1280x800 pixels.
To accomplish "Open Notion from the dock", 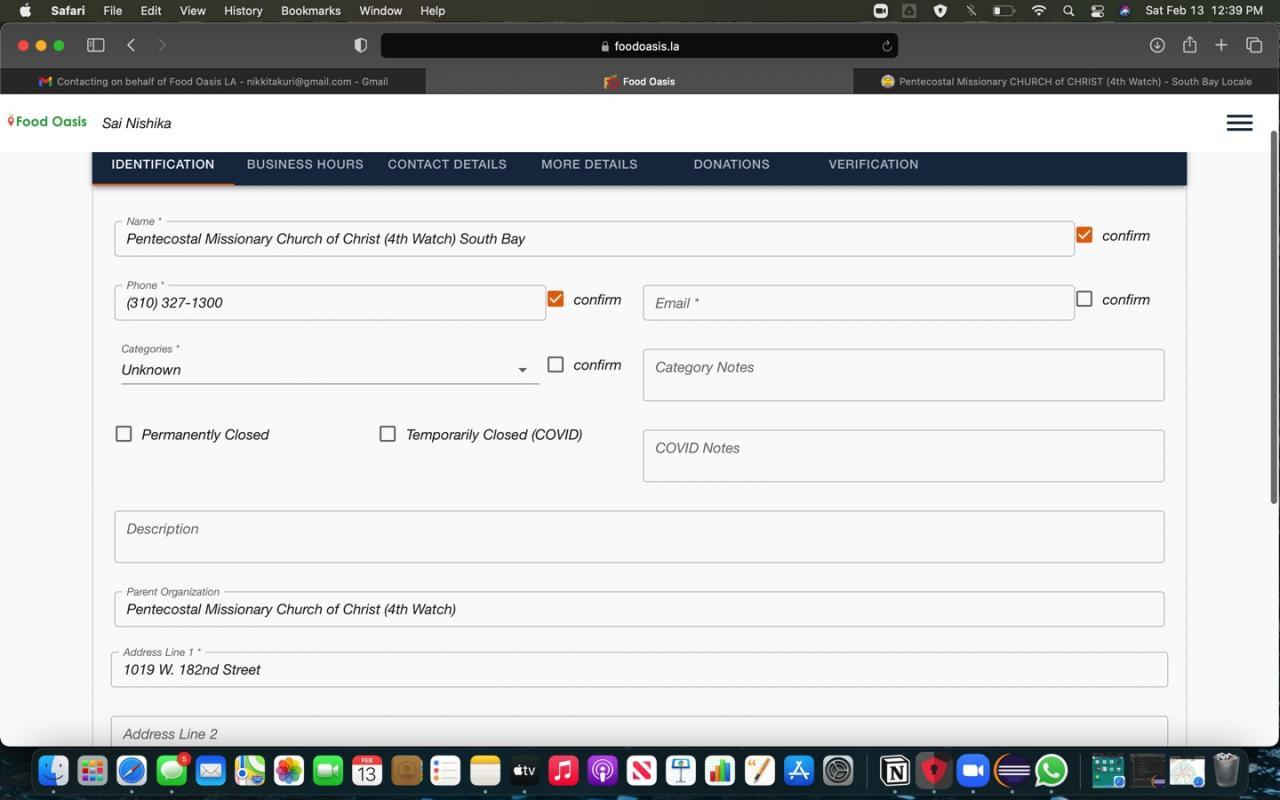I will [894, 770].
